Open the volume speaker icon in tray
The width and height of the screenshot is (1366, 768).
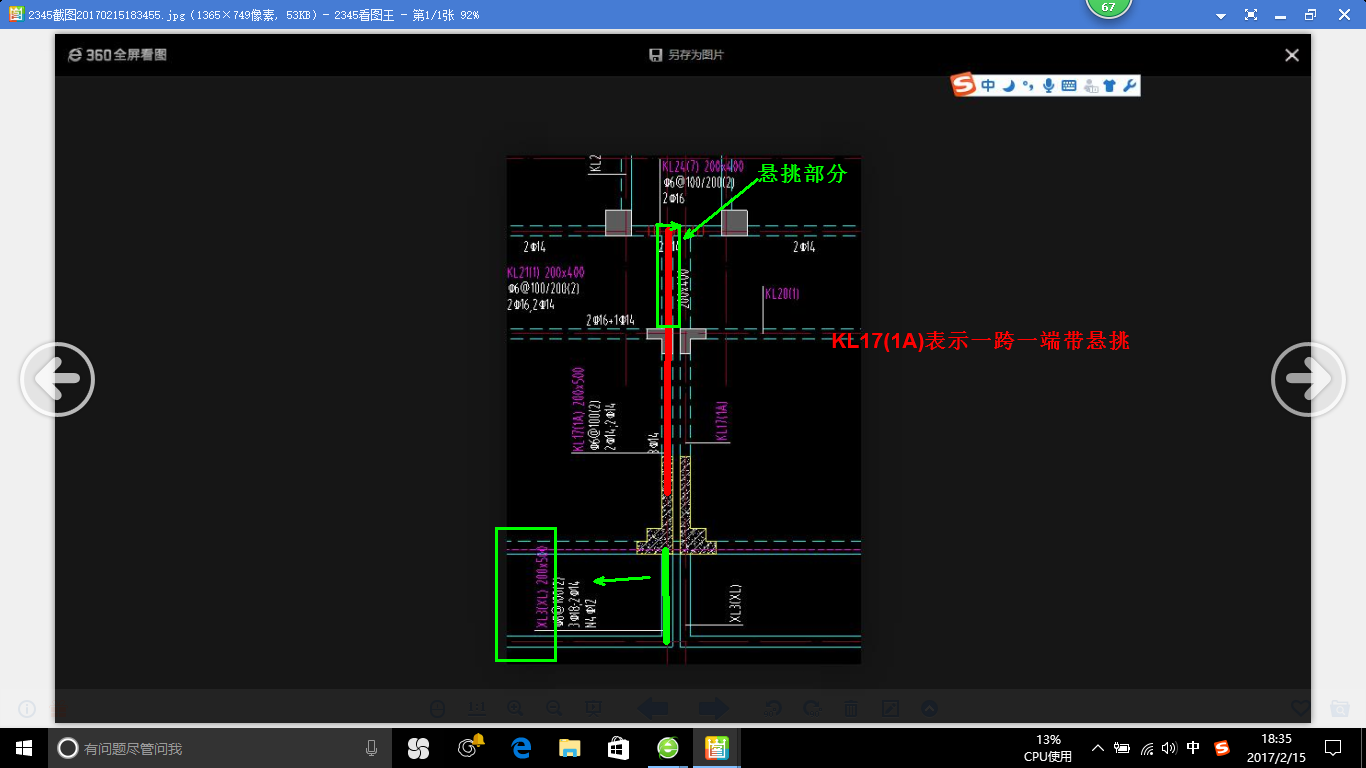(1169, 748)
